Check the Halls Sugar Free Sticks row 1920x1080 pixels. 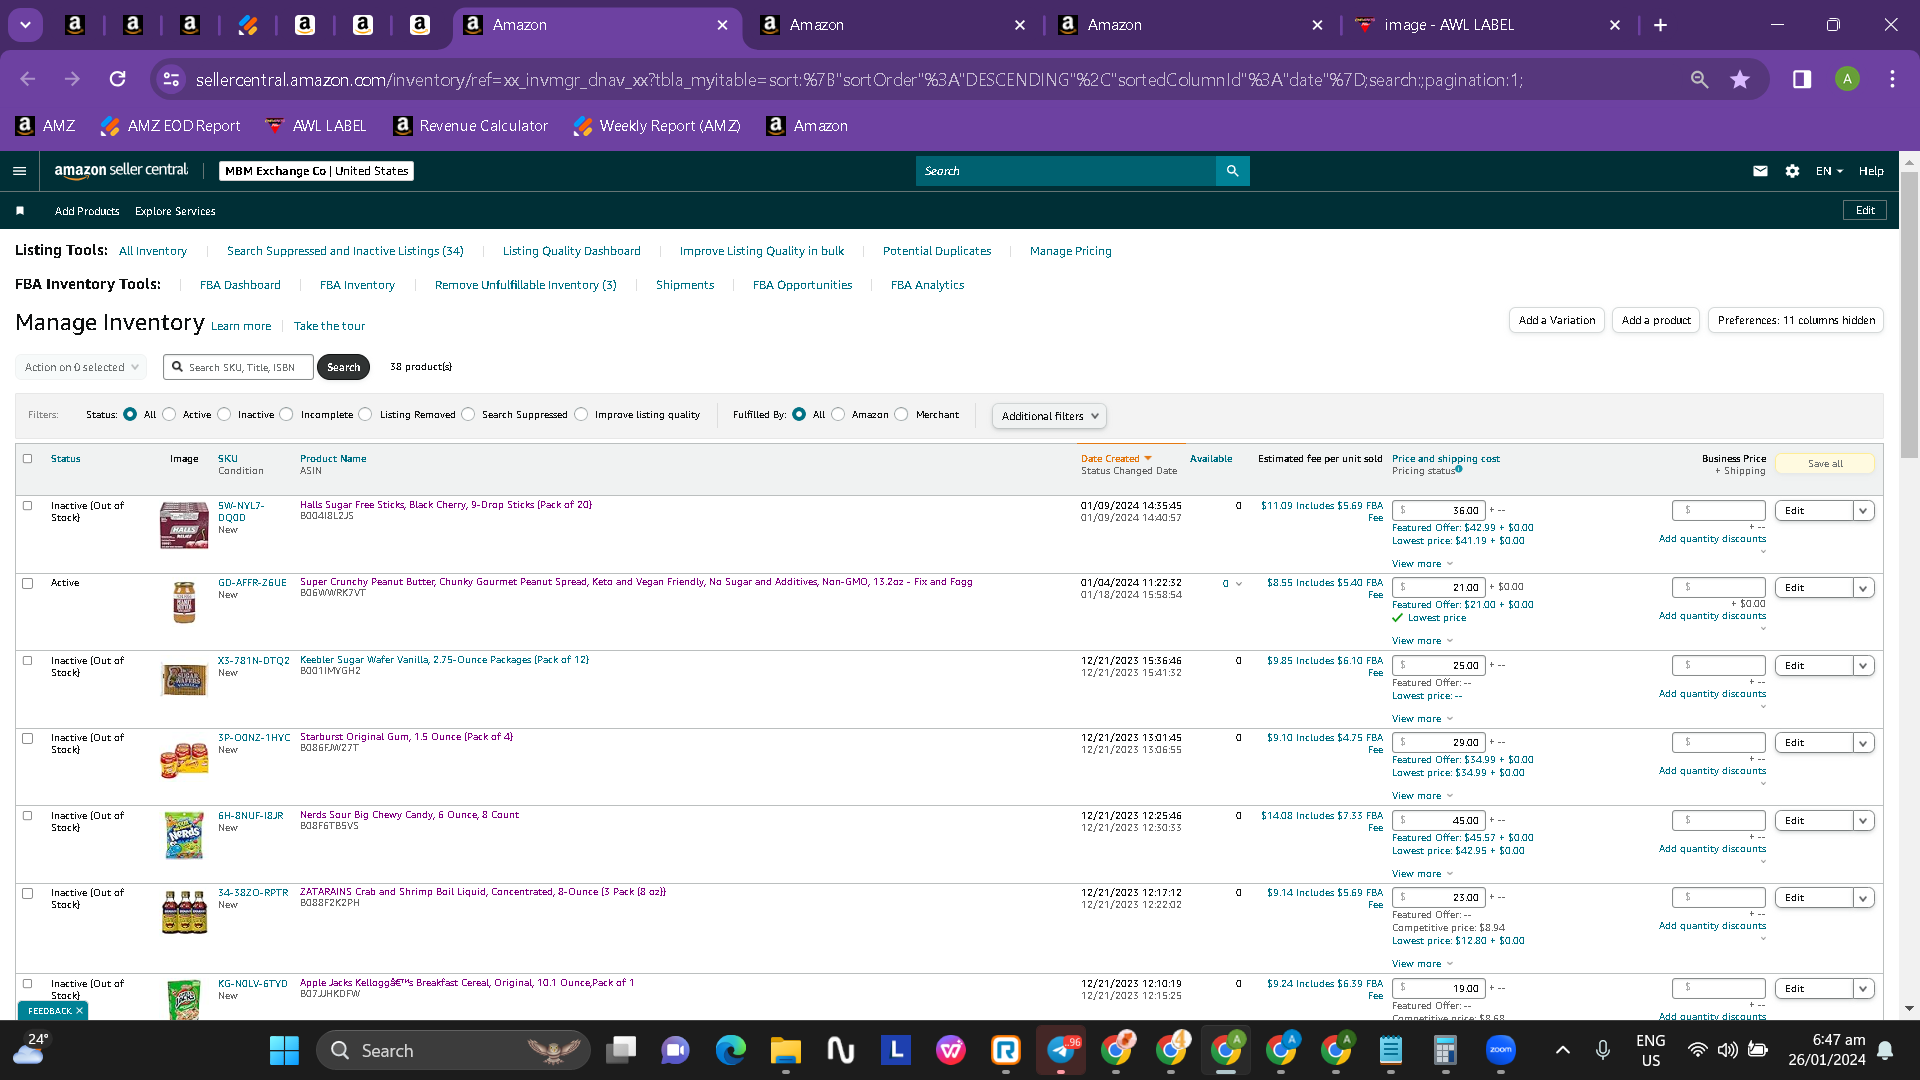point(28,506)
